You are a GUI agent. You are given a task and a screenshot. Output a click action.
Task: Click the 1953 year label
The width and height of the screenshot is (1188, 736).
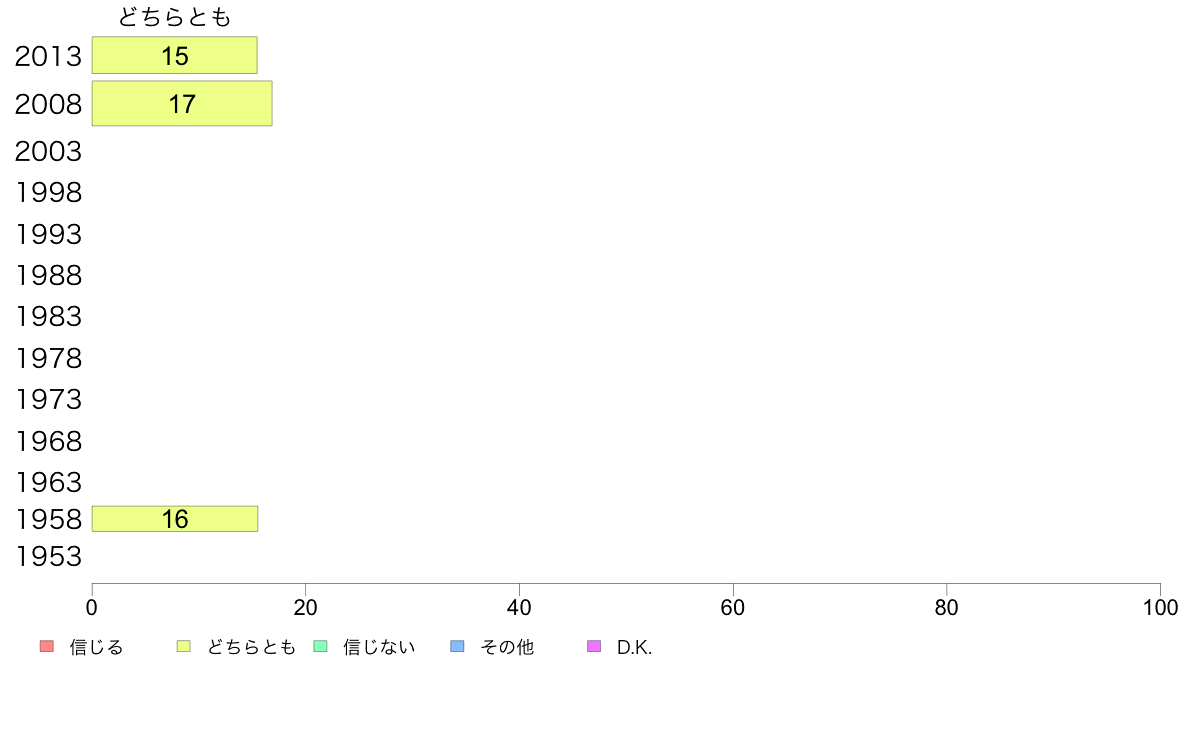click(x=48, y=556)
